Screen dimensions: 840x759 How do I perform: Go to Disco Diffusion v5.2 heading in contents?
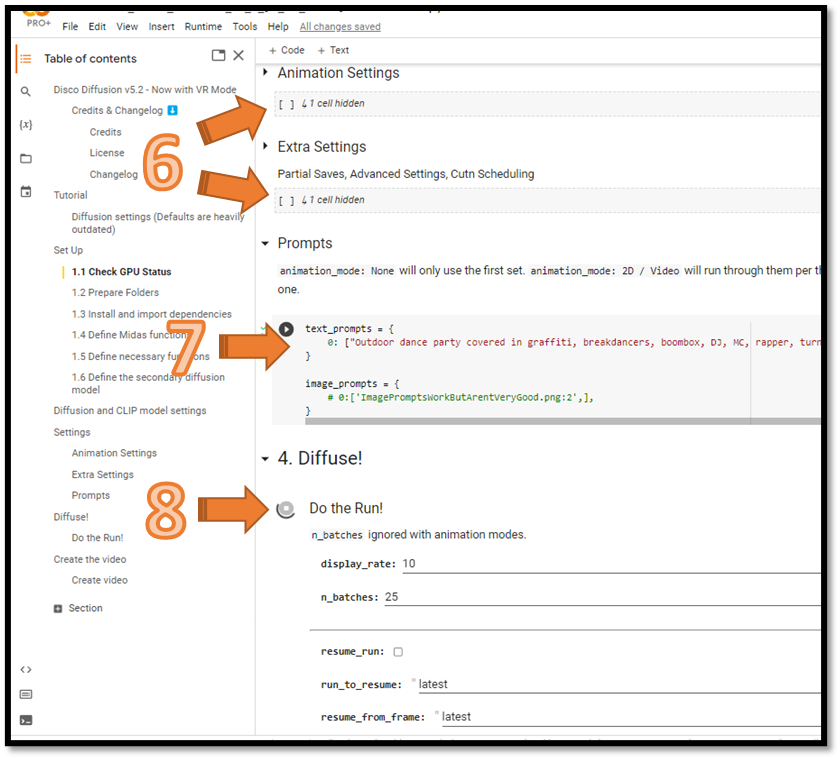coord(145,90)
